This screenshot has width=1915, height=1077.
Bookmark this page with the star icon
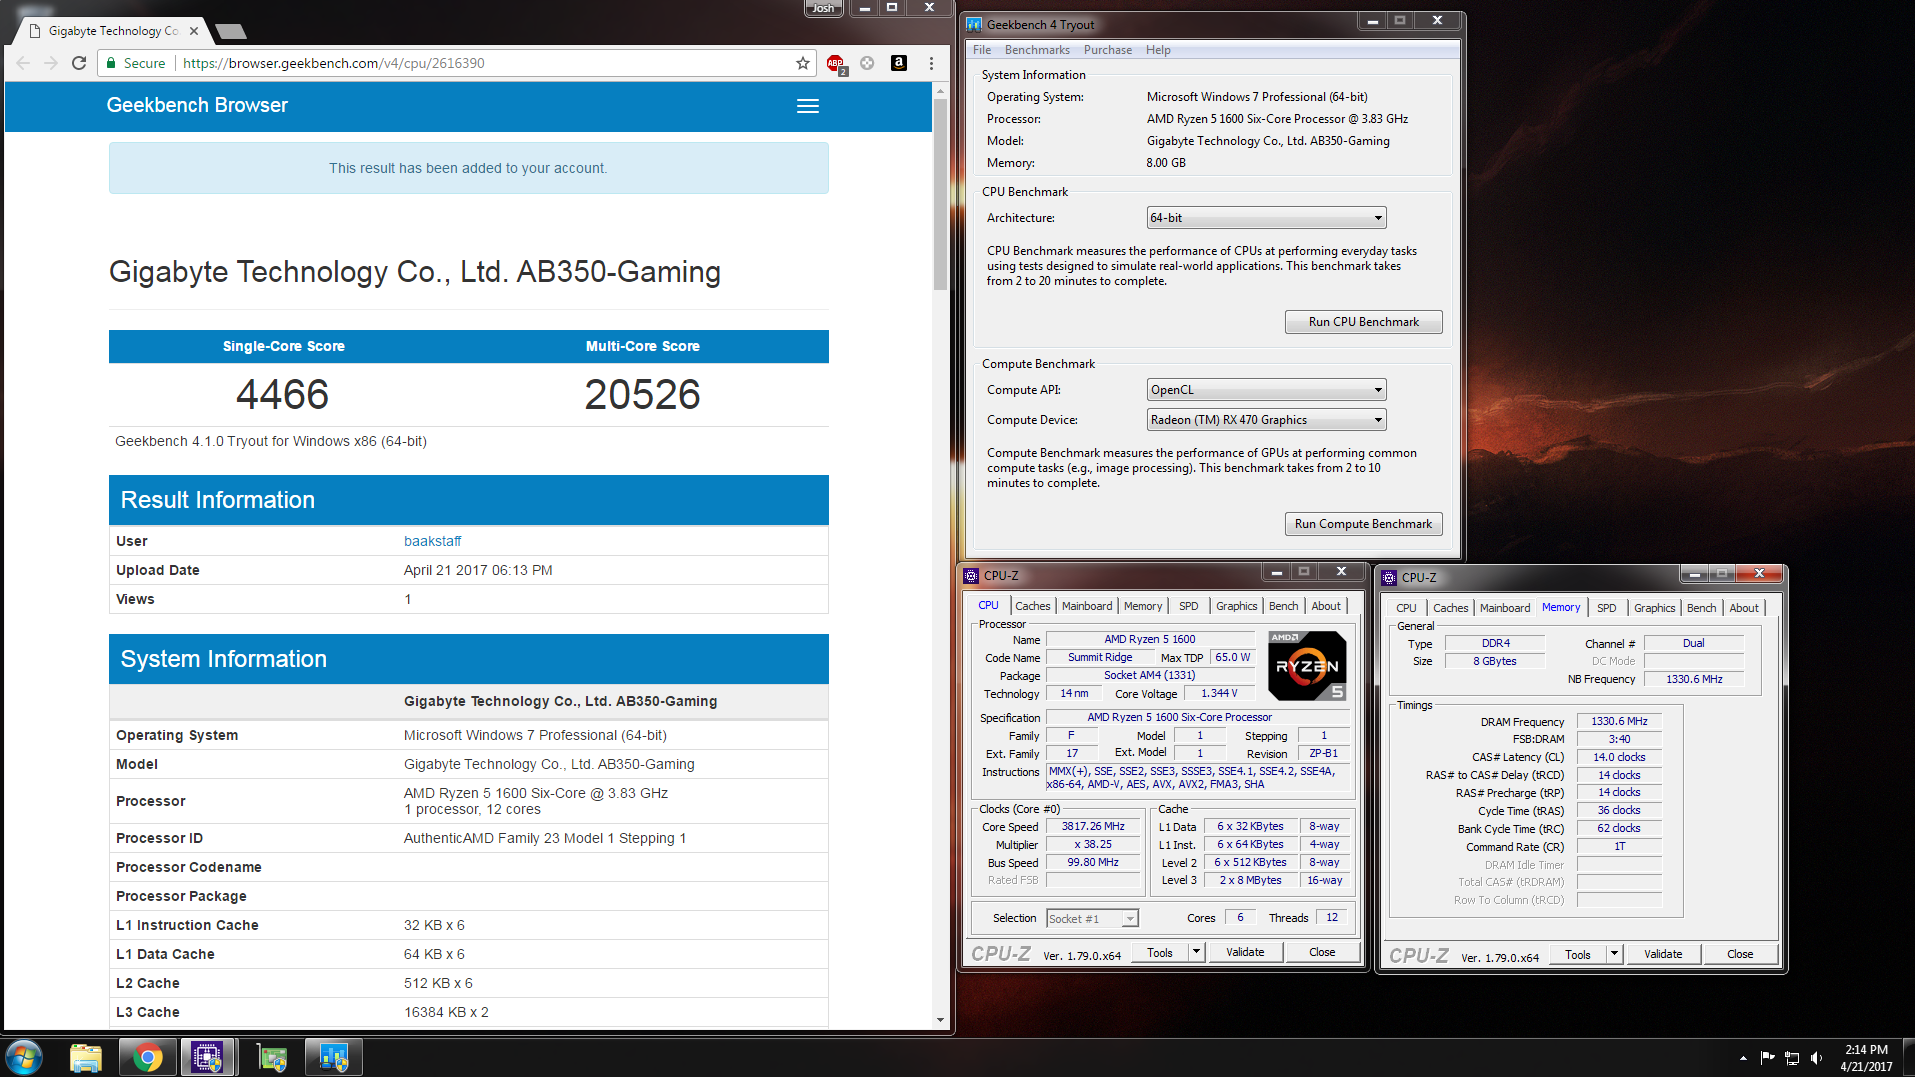pyautogui.click(x=803, y=63)
